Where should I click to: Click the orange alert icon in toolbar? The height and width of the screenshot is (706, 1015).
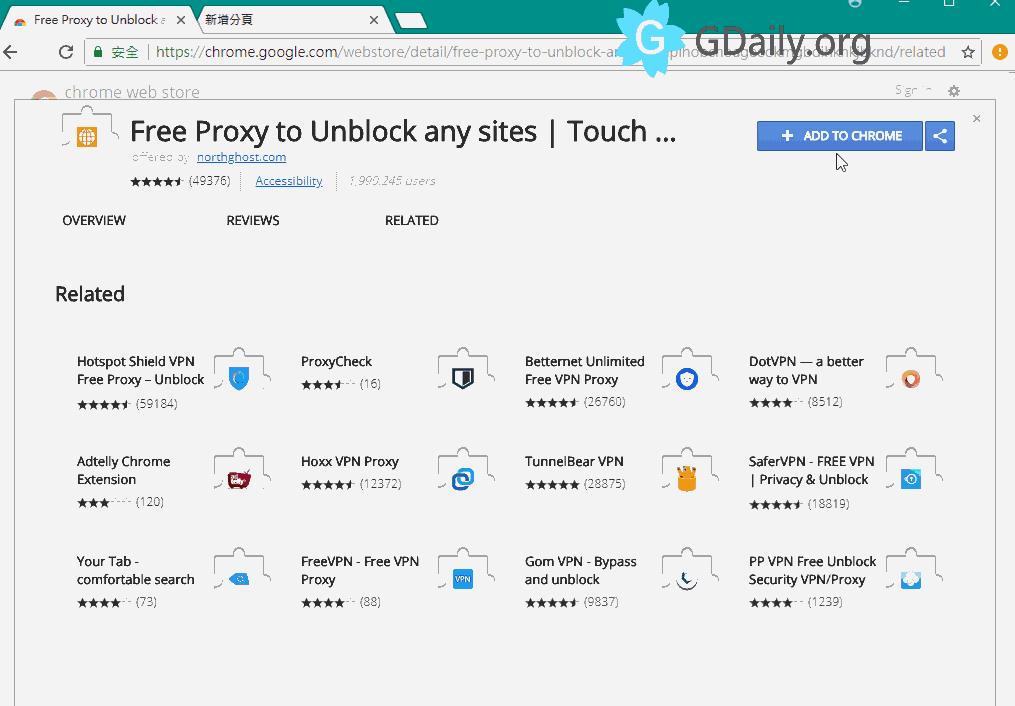[x=999, y=52]
